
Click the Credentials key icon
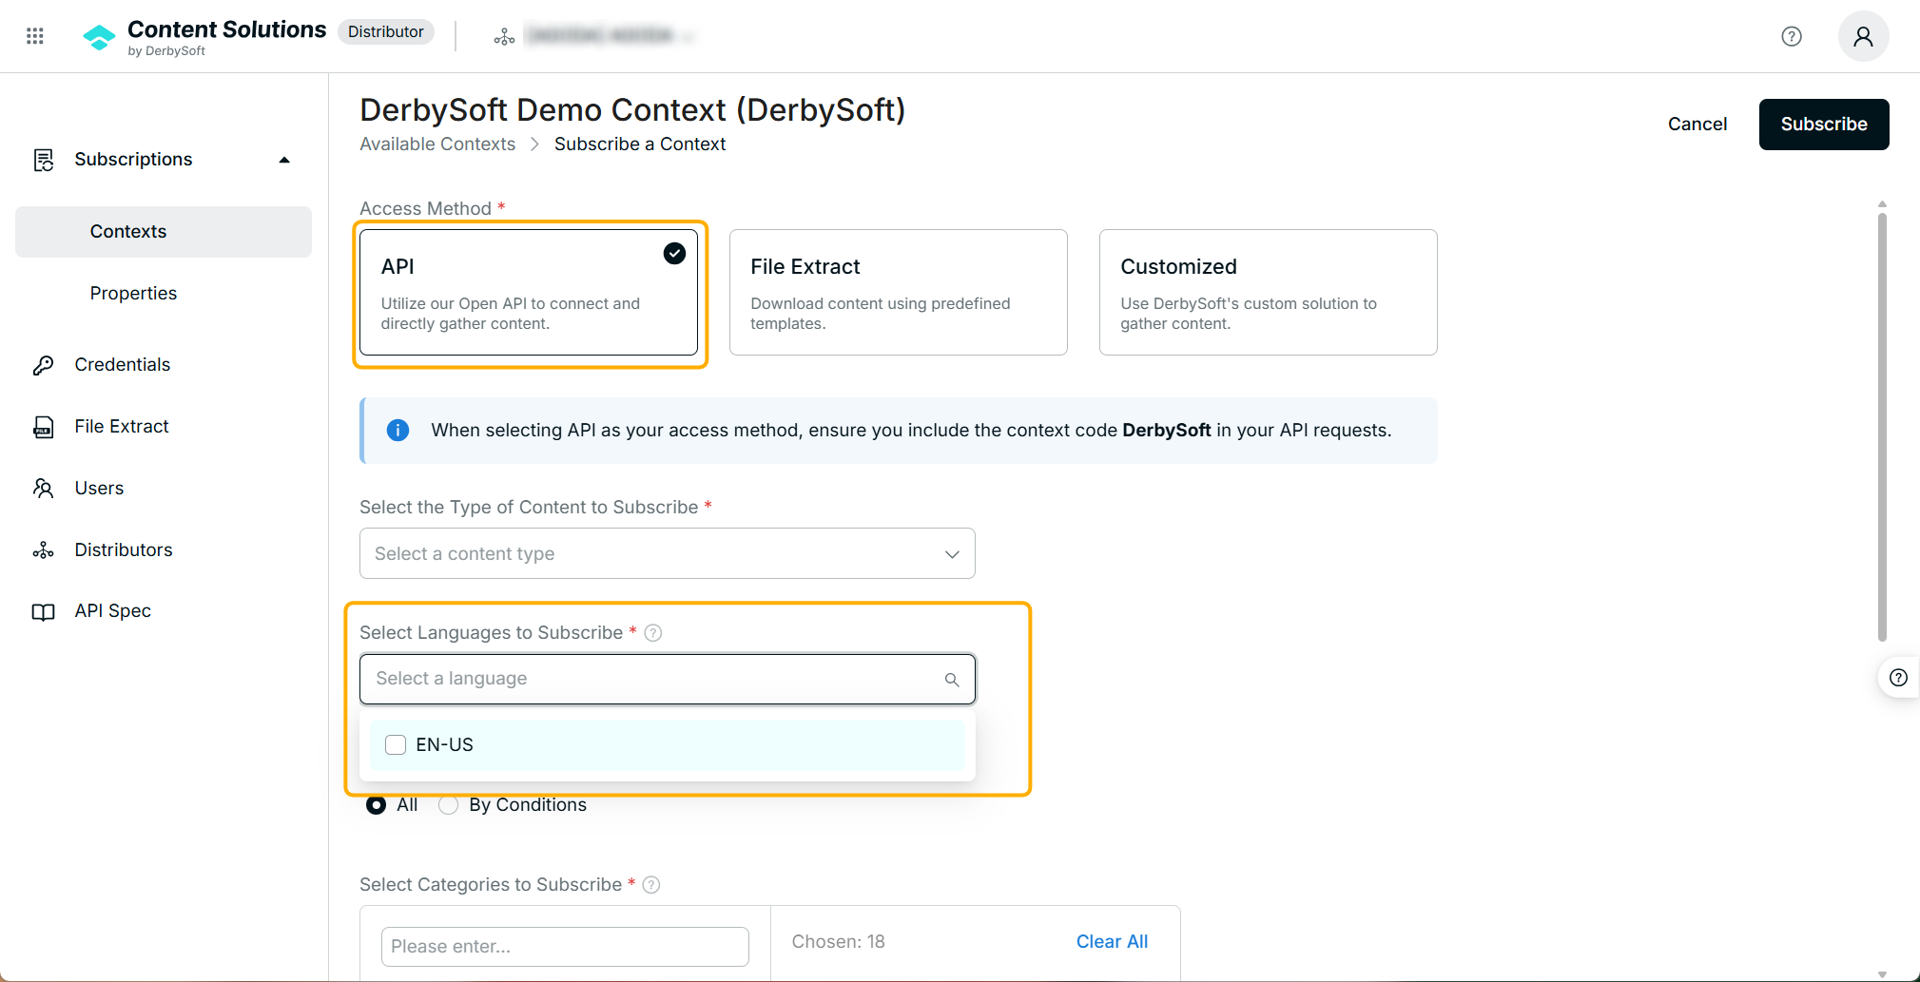point(43,365)
